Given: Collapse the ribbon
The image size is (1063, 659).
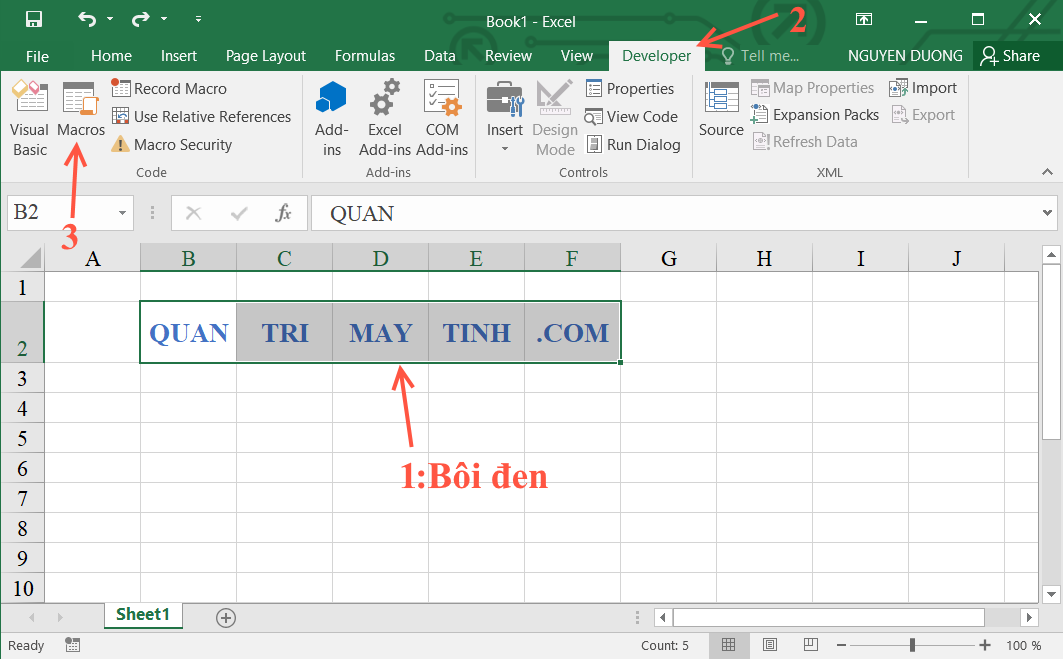Looking at the screenshot, I should 1047,172.
